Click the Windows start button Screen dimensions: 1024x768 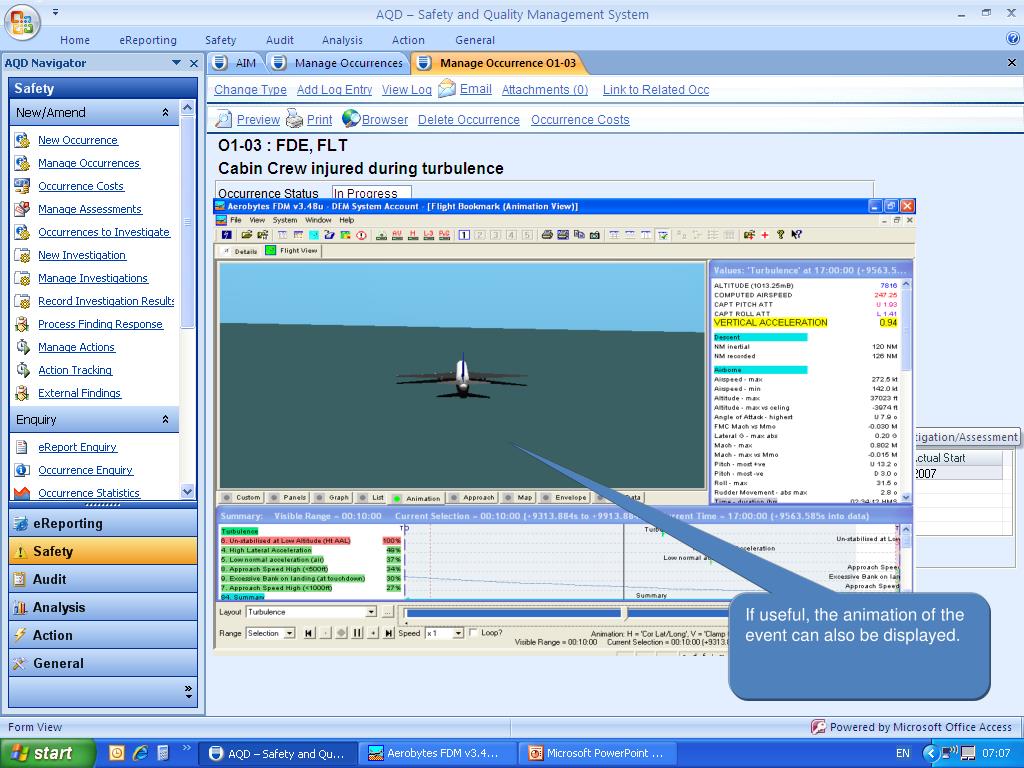click(47, 753)
